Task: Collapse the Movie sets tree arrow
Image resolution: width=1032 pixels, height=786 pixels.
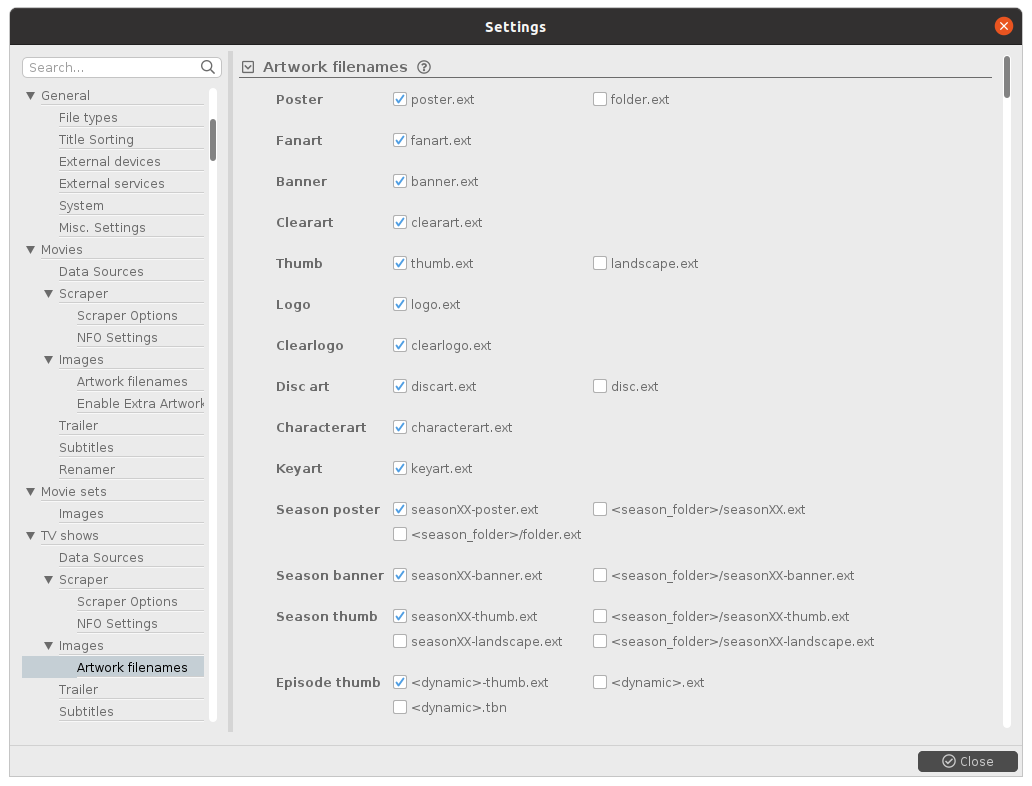Action: [x=31, y=492]
